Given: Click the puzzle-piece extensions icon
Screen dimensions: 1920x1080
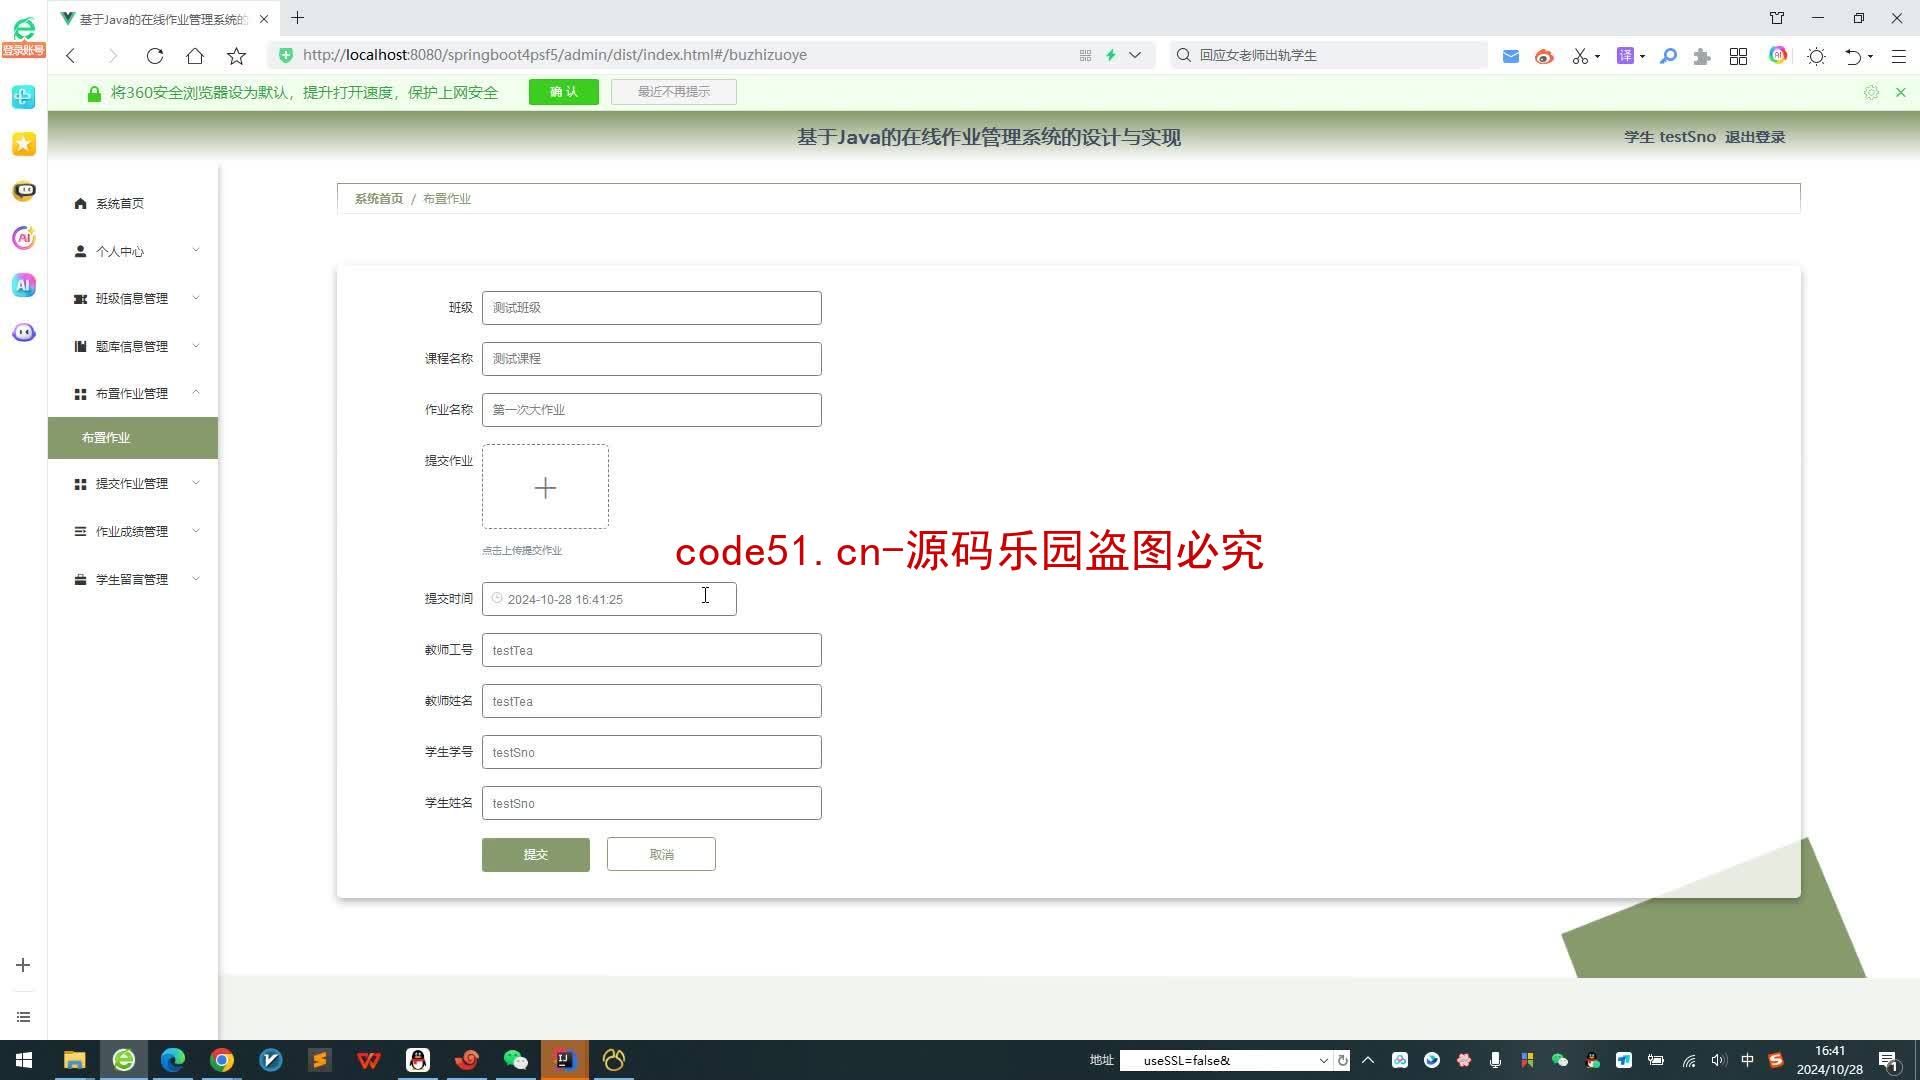Looking at the screenshot, I should point(1702,56).
